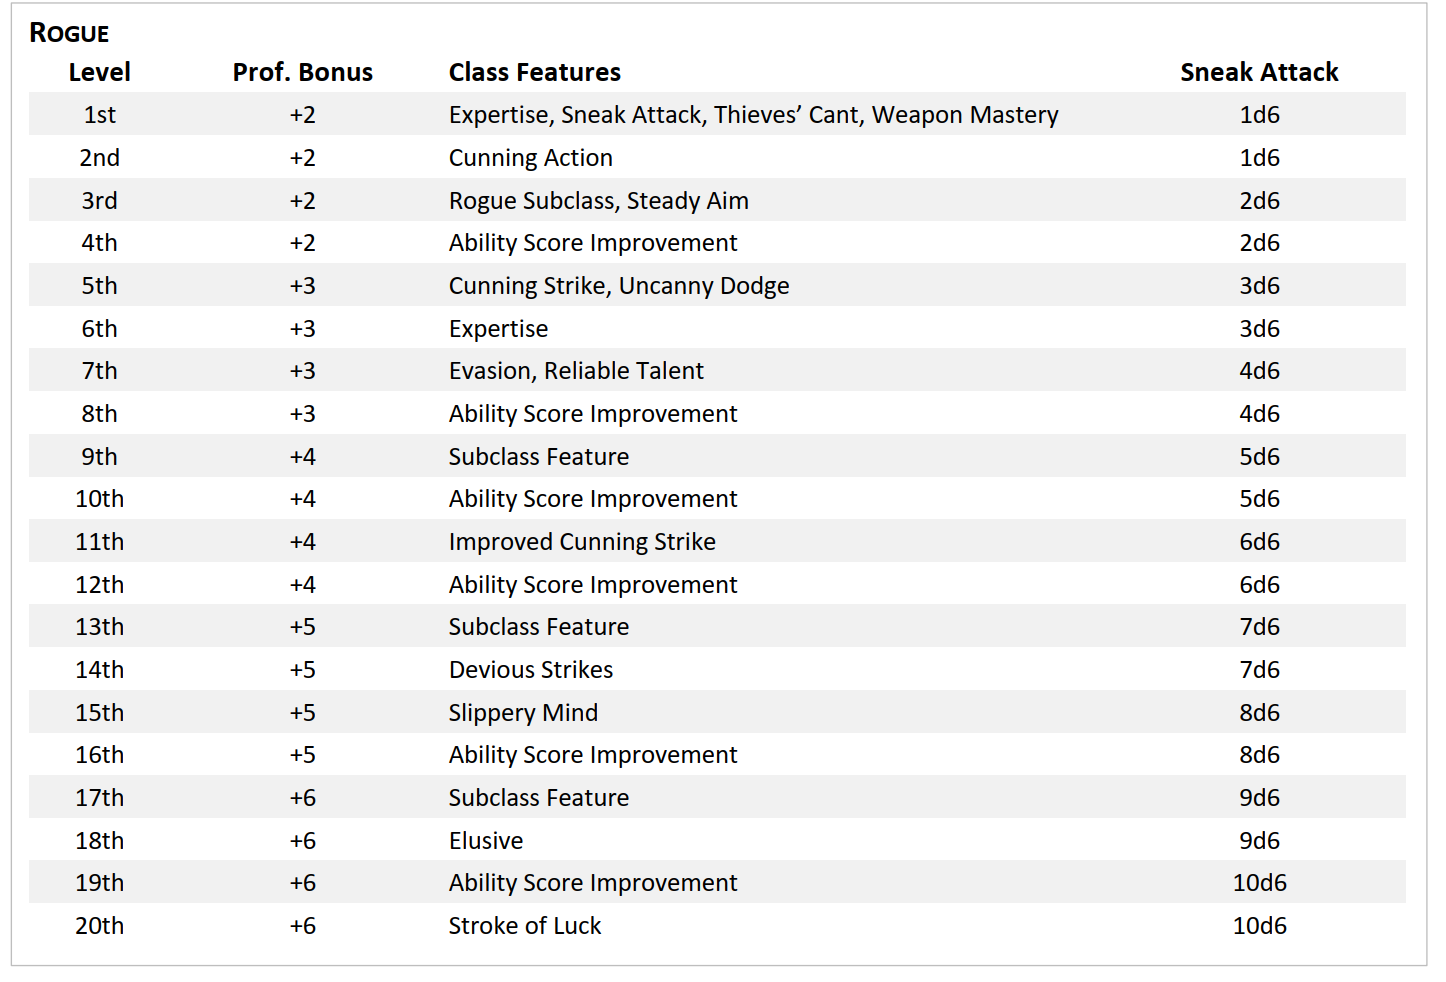Screen dimensions: 1446x982
Task: Select Cunning Strike, Uncanny Dodge text
Action: (619, 286)
